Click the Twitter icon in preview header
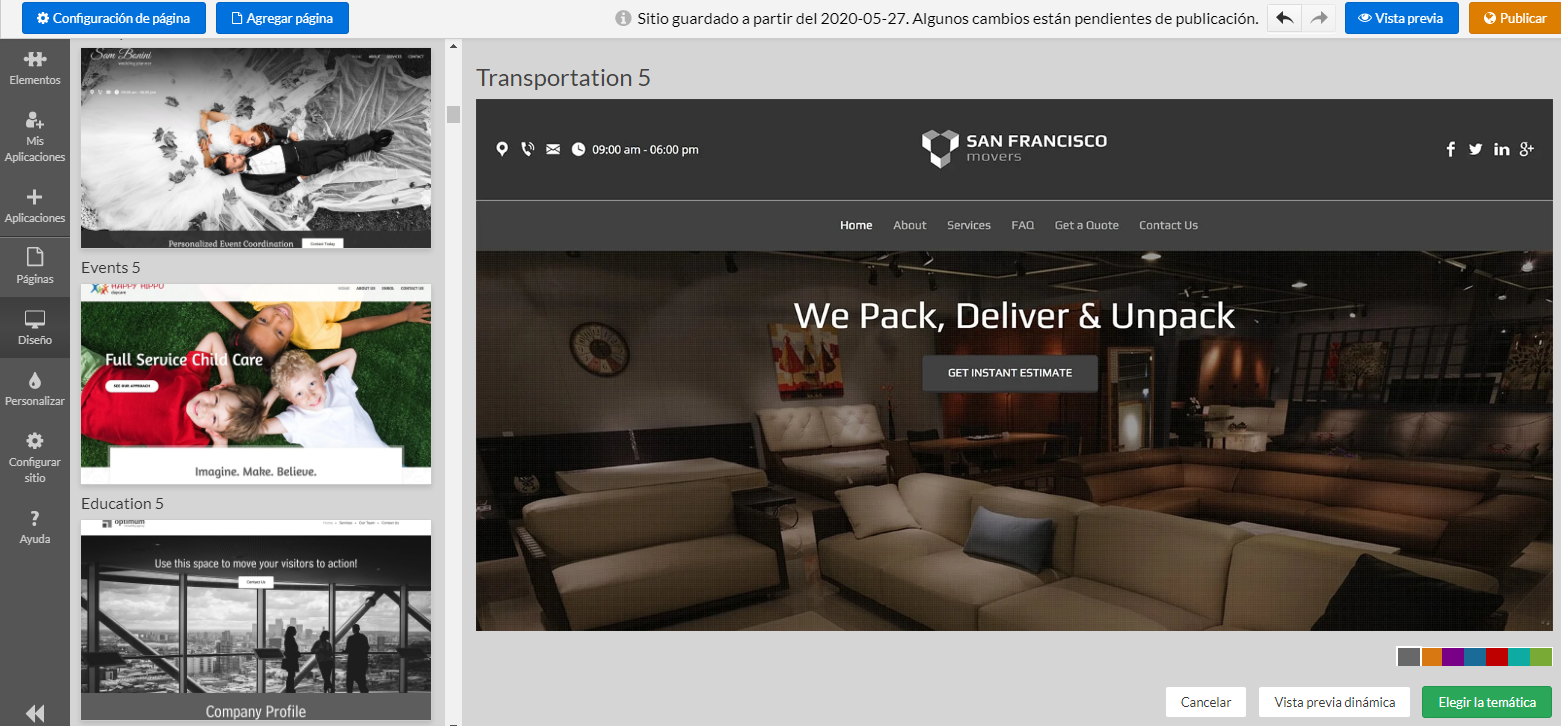 [x=1476, y=149]
